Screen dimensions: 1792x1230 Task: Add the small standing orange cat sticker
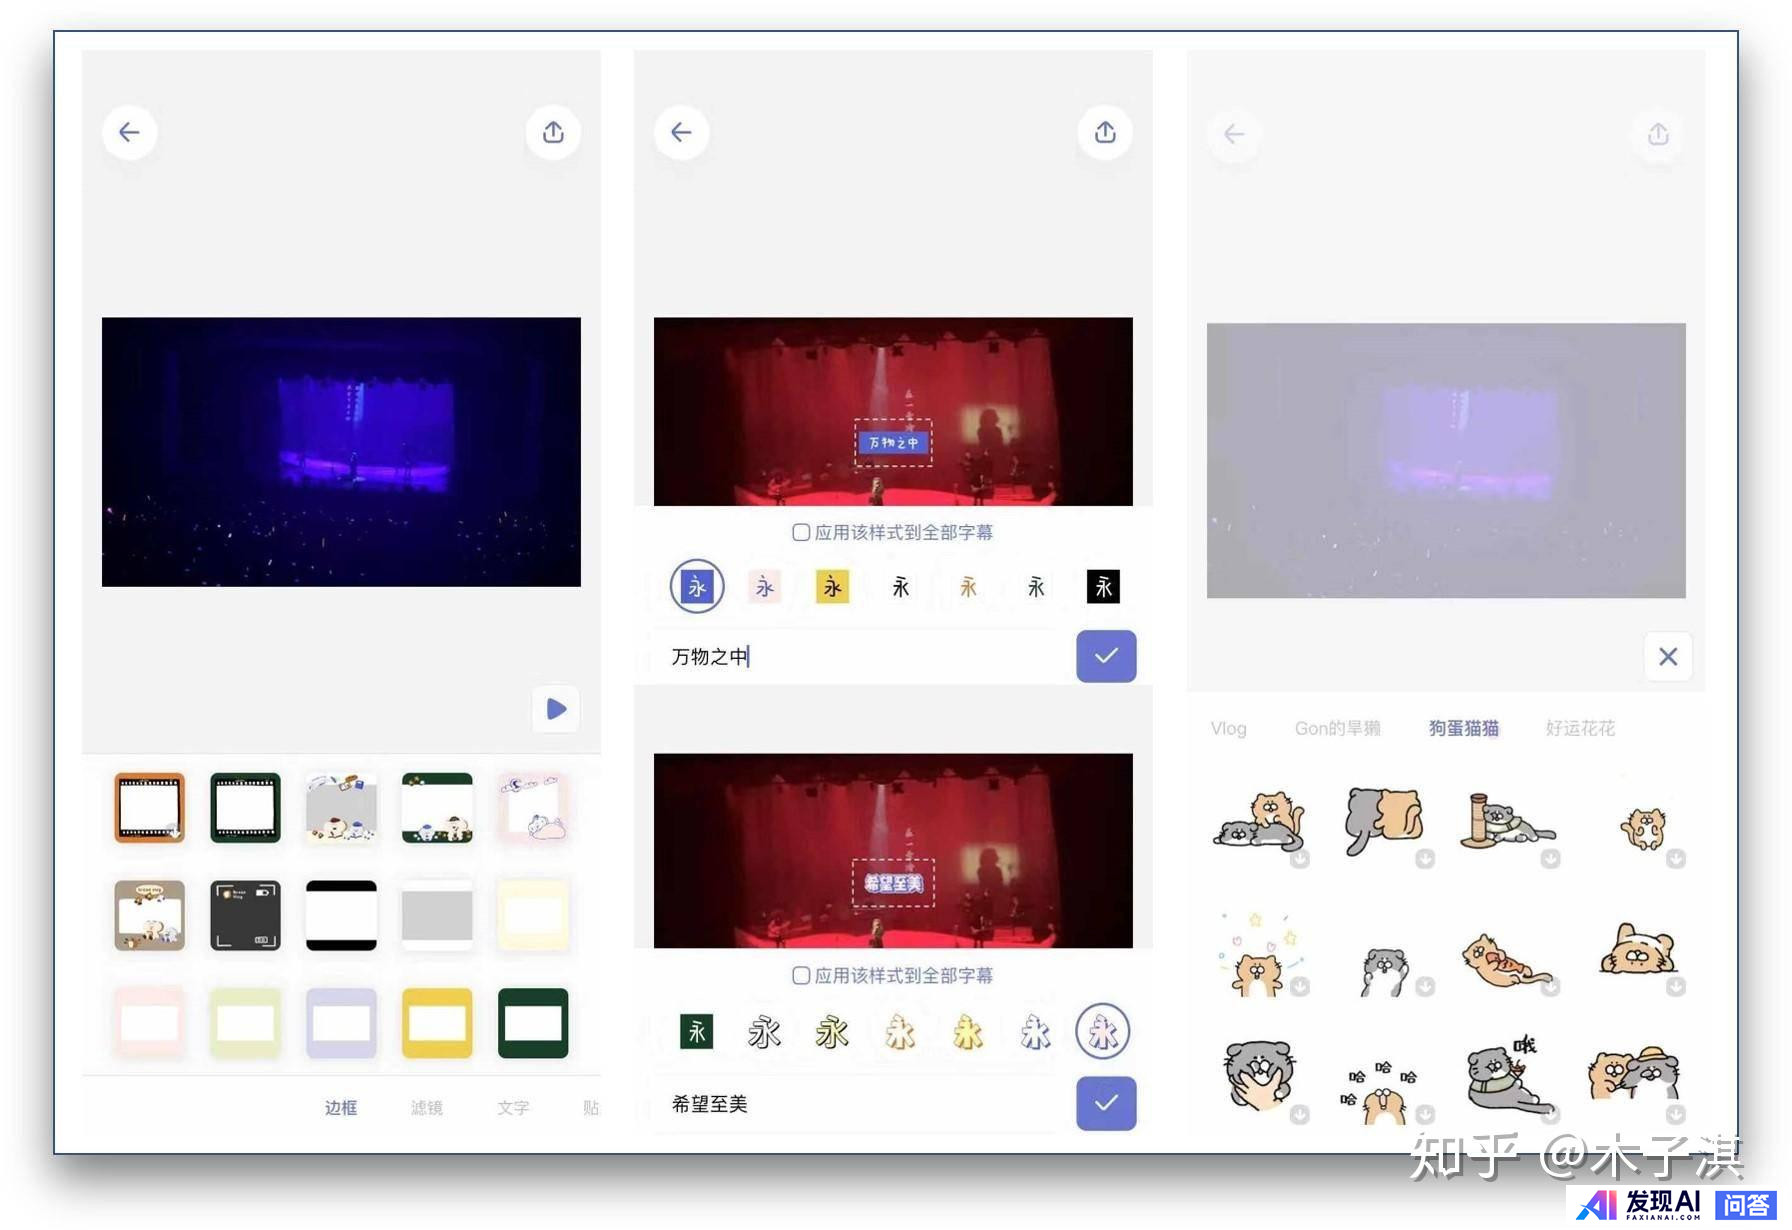pyautogui.click(x=1643, y=829)
